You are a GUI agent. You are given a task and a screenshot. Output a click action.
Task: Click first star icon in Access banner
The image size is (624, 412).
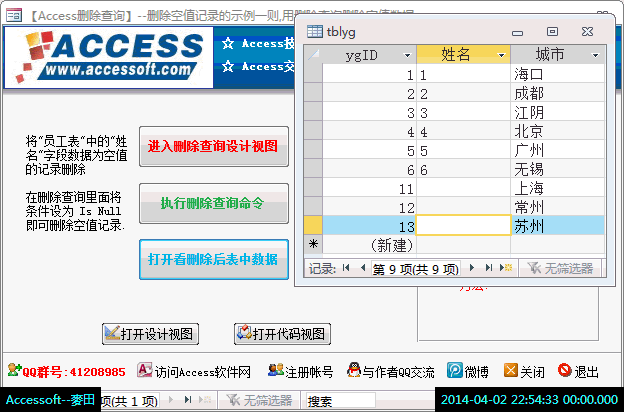pyautogui.click(x=228, y=43)
